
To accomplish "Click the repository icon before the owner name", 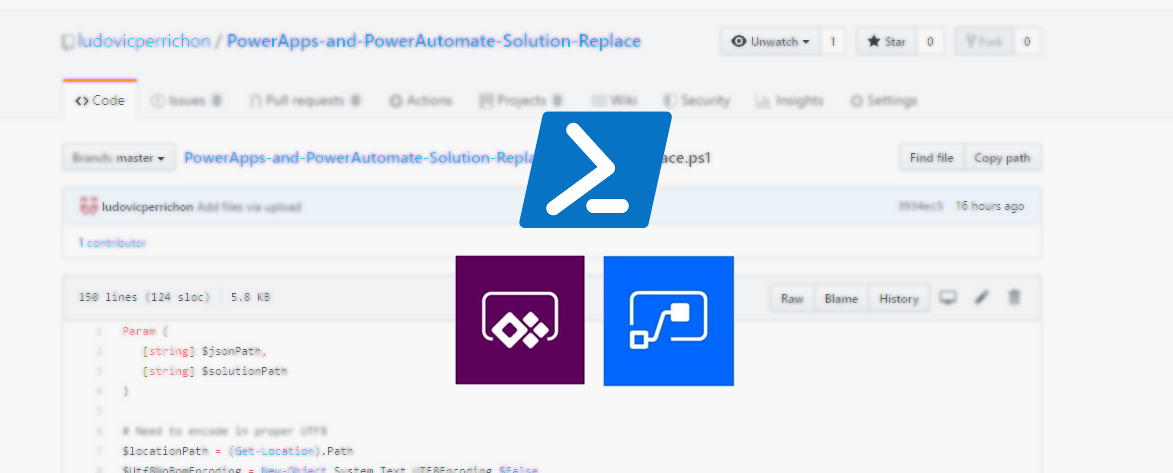I will (x=69, y=42).
